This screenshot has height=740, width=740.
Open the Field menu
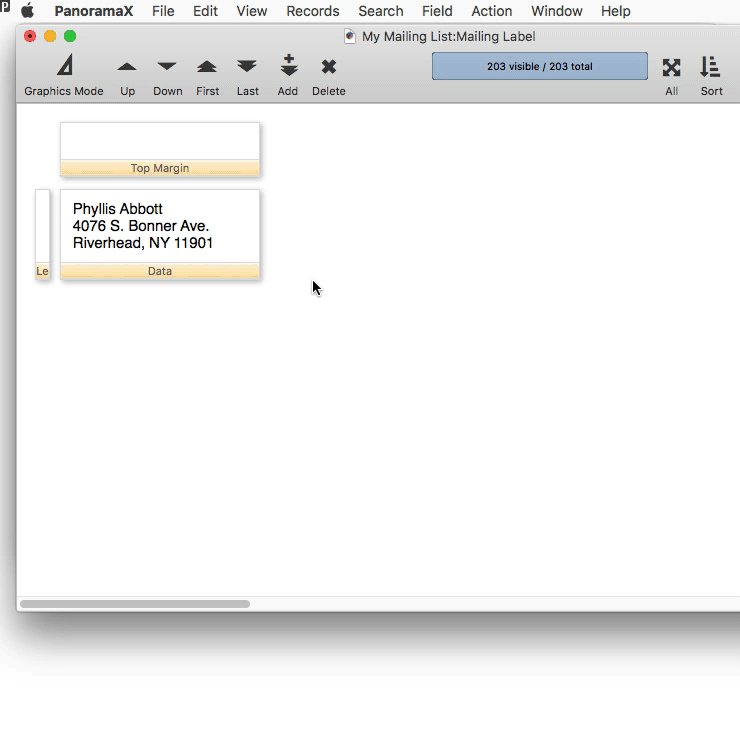[437, 11]
